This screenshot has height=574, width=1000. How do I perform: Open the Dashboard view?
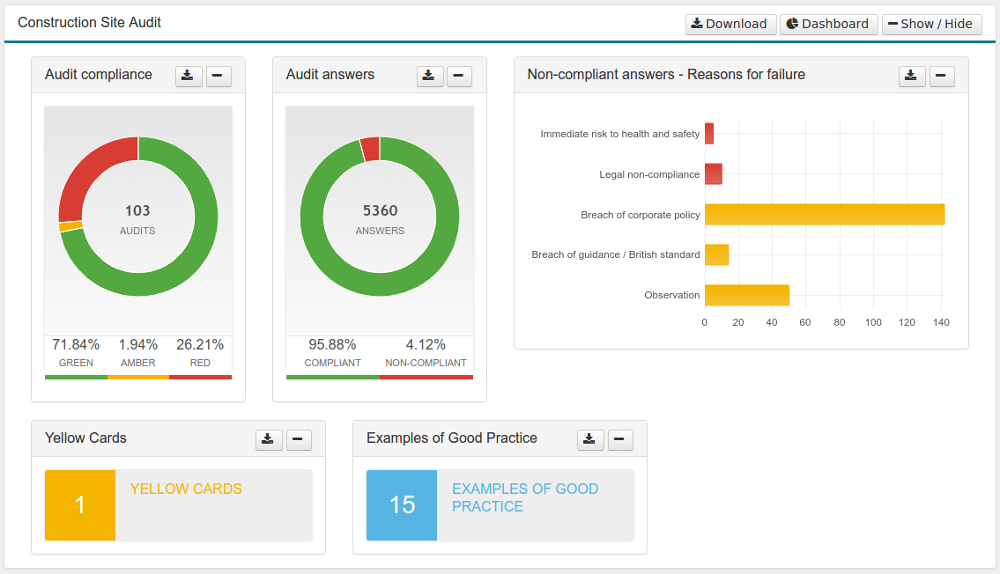click(828, 24)
